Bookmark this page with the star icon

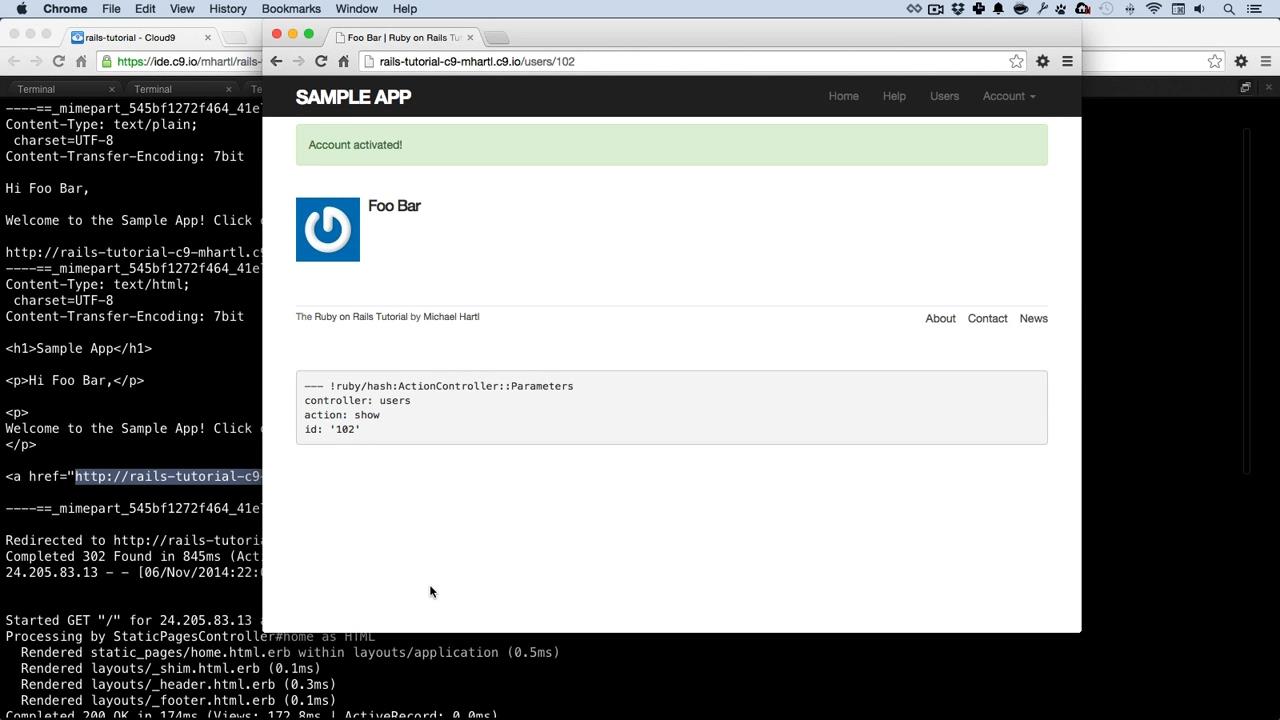point(1016,61)
